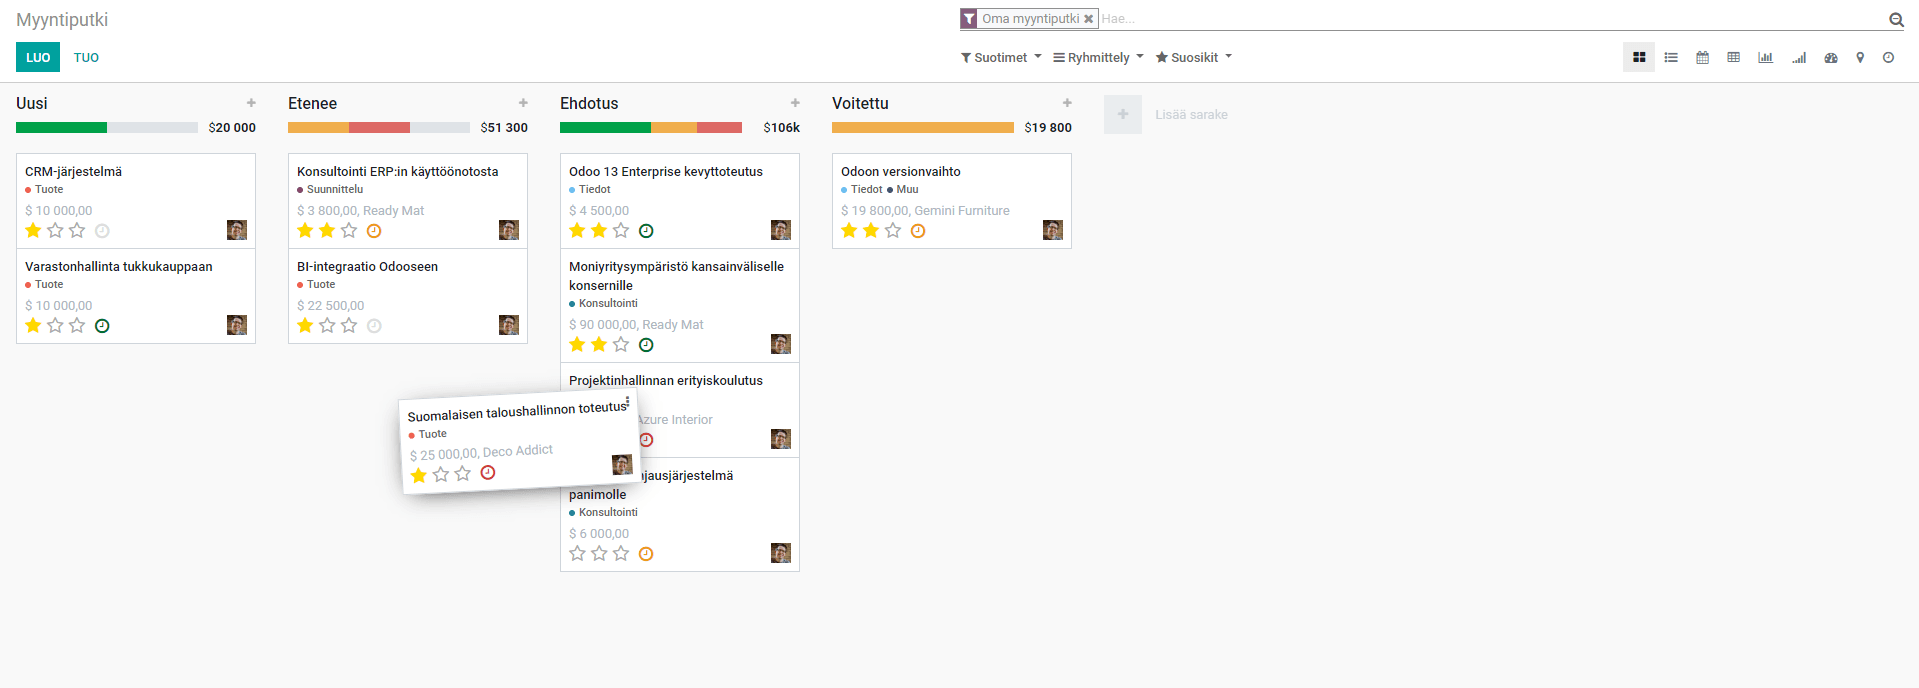Remove the Oma myyntiputki filter tag
The image size is (1919, 688).
[1088, 19]
